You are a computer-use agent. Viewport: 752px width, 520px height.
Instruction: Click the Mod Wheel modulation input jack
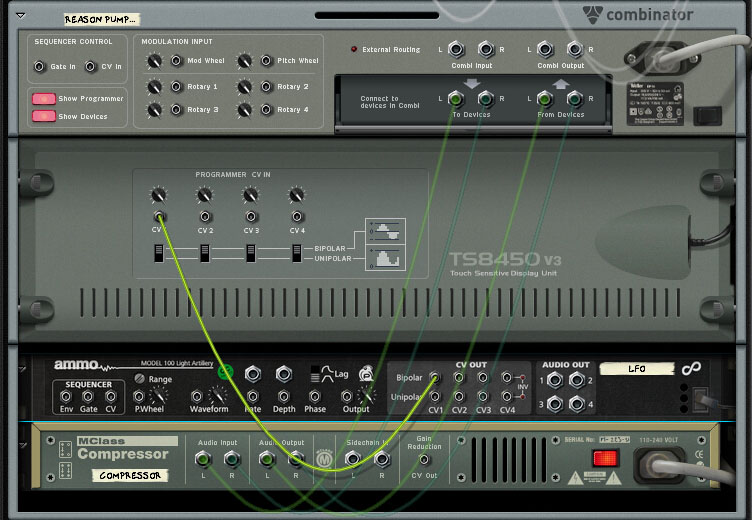pos(176,60)
